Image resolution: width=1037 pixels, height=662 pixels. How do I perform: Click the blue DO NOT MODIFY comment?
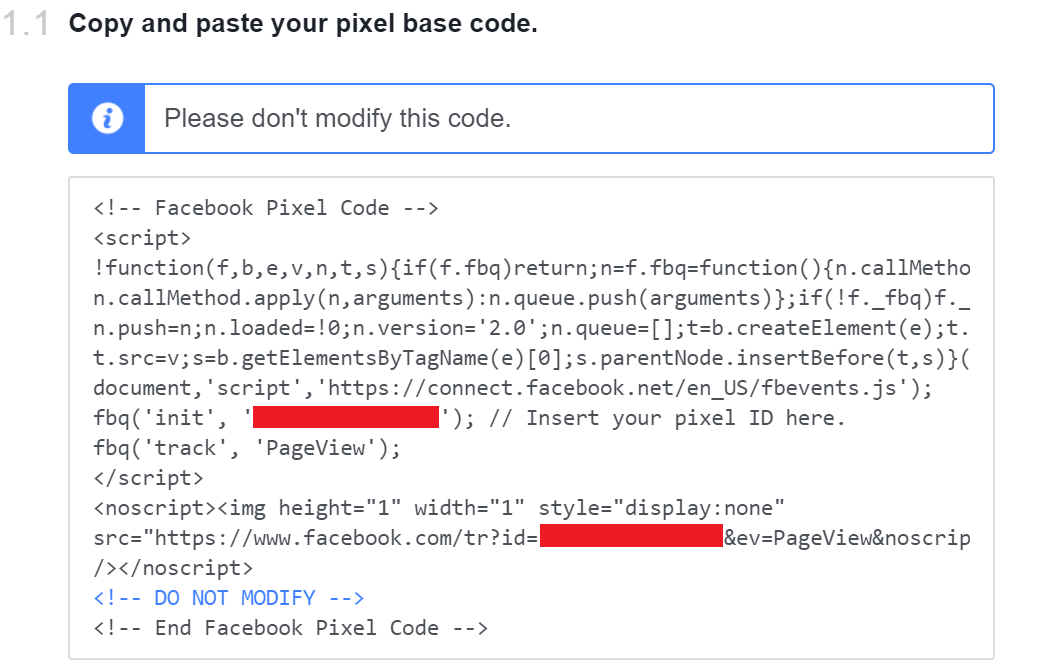point(229,598)
